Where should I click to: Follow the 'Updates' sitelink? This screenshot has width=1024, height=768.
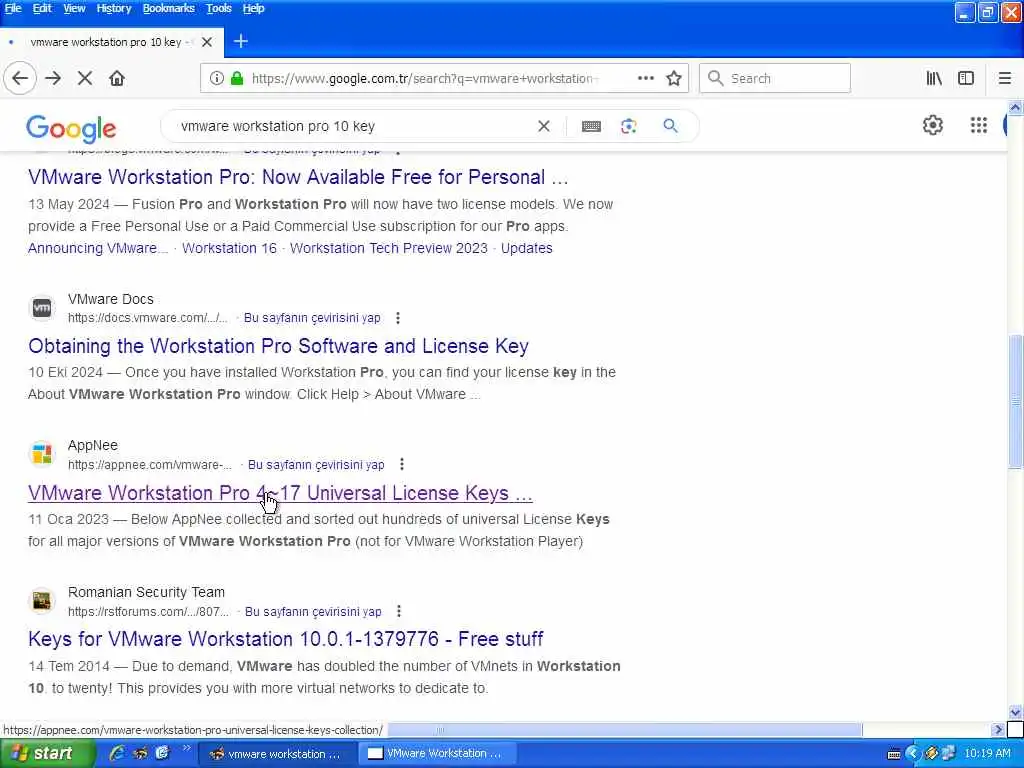(526, 248)
